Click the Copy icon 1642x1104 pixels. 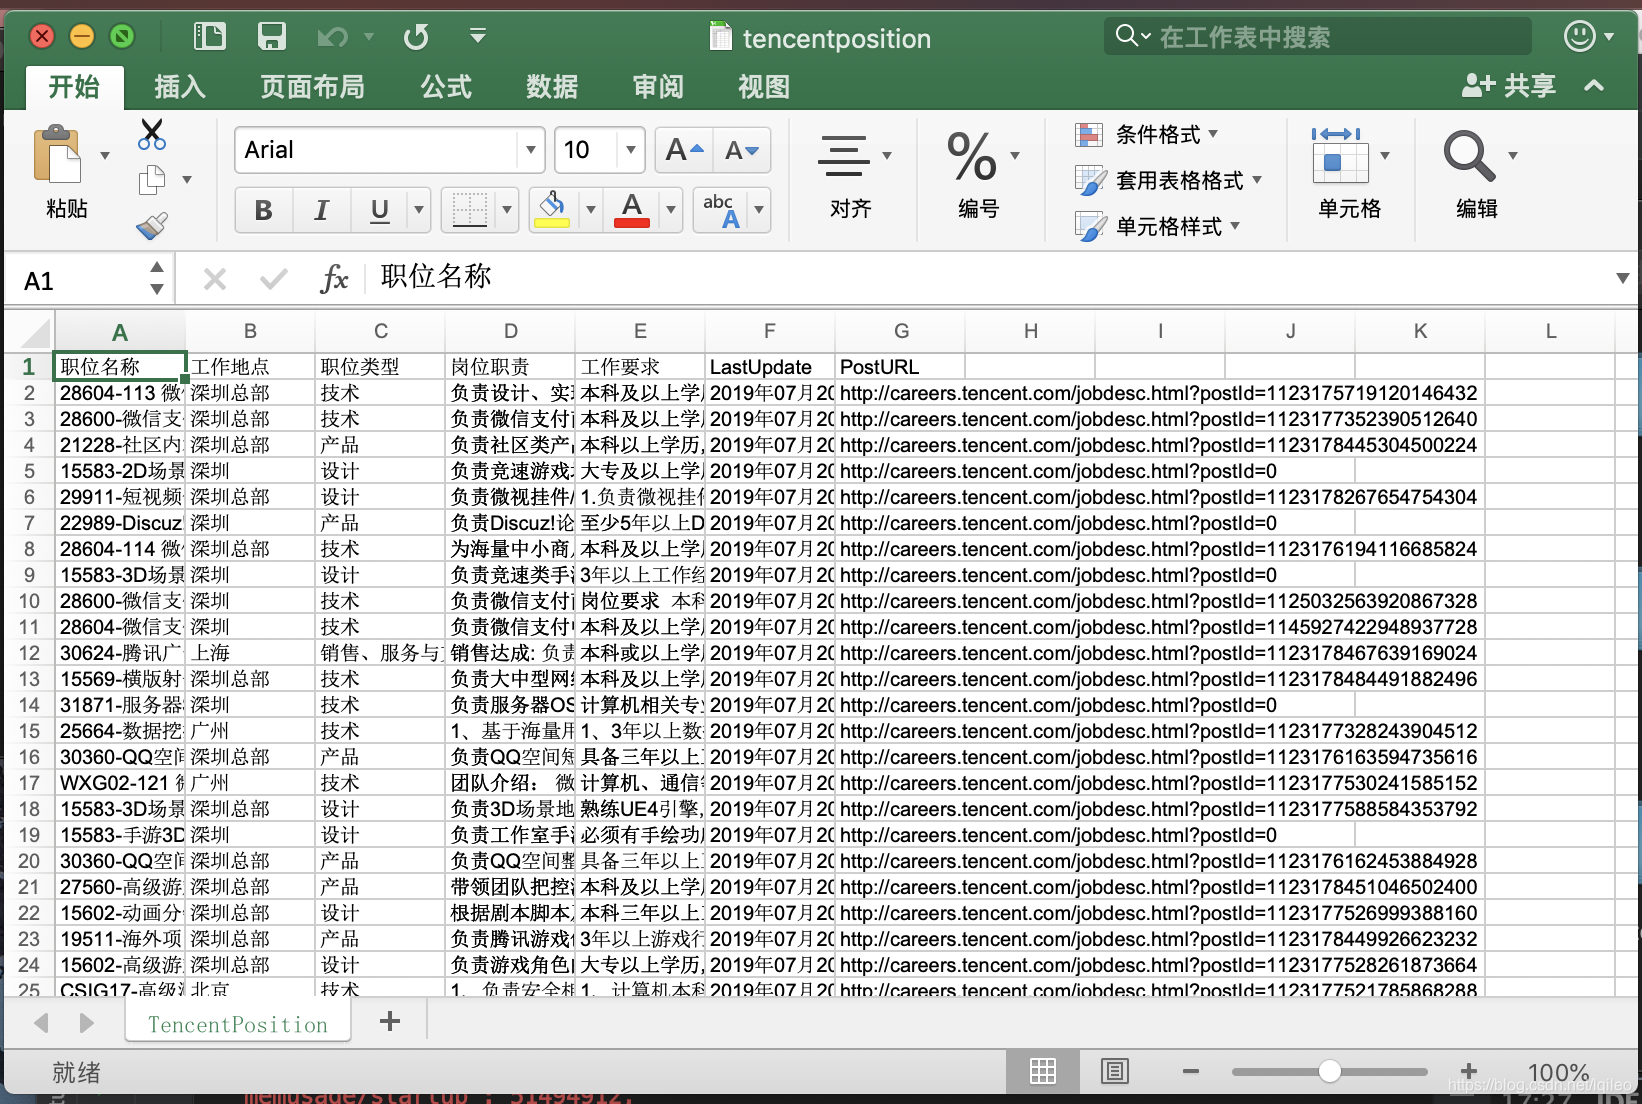click(152, 180)
